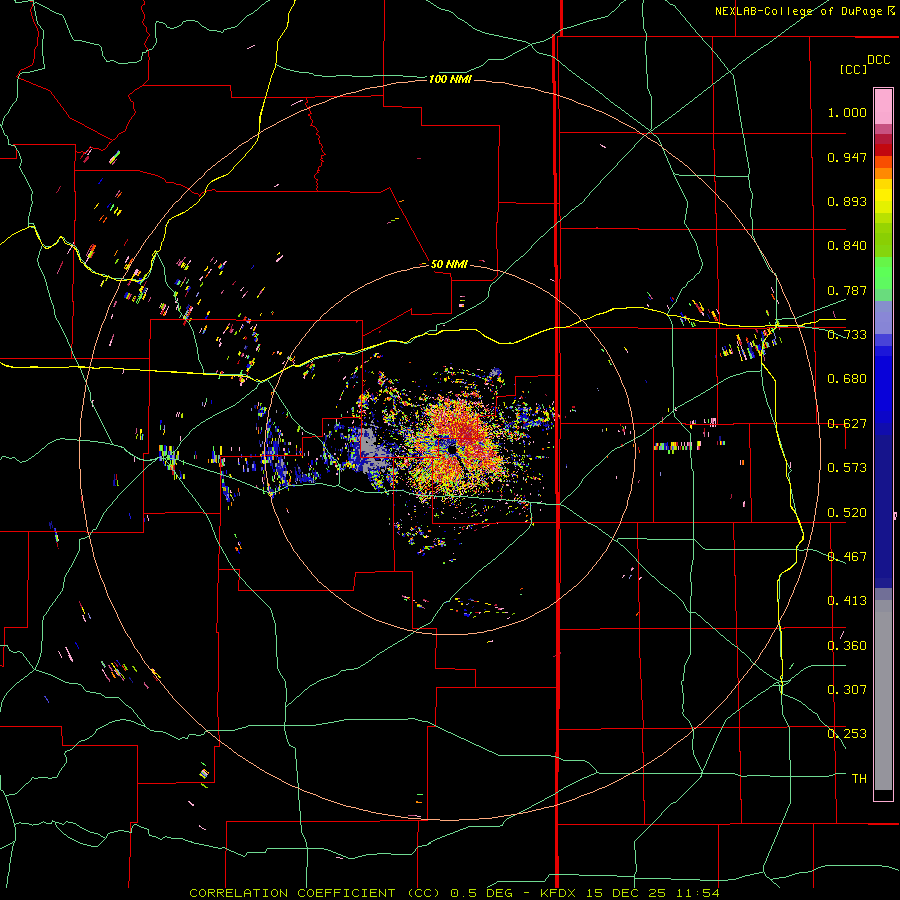Select the 0.787 scale value label
Image resolution: width=900 pixels, height=900 pixels.
(847, 290)
